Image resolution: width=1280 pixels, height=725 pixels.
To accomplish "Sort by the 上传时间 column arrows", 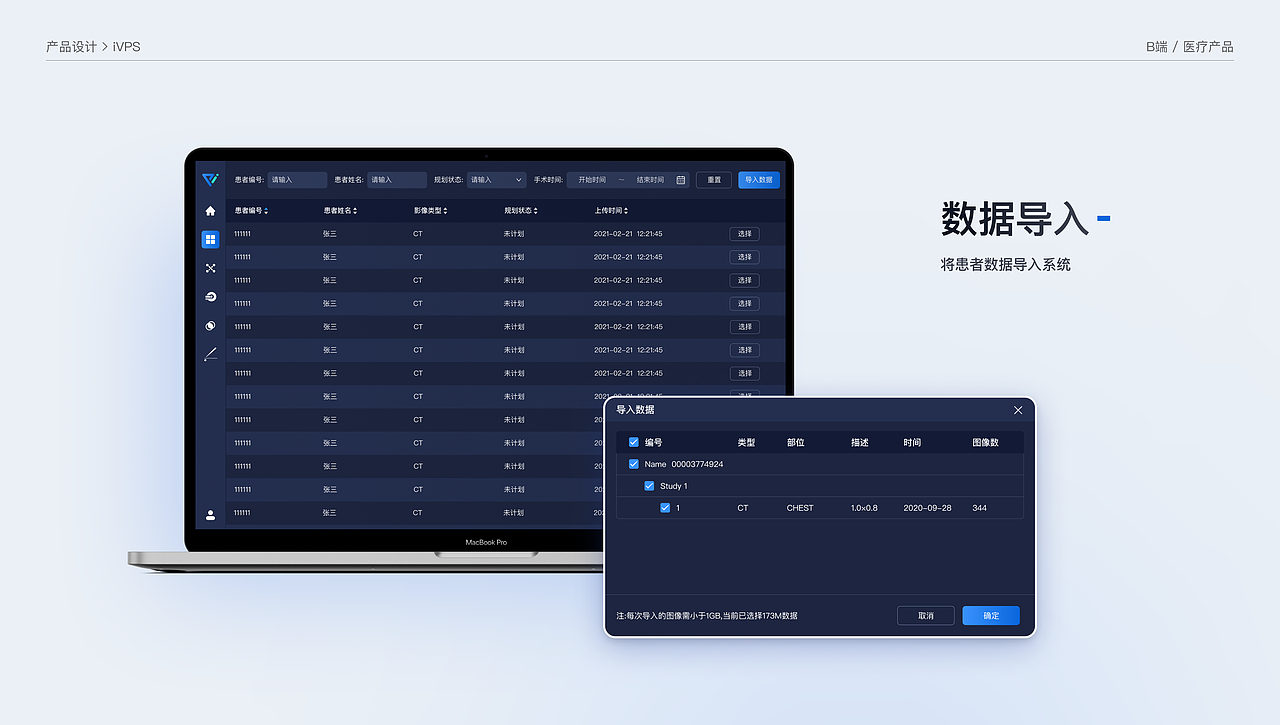I will (x=626, y=211).
